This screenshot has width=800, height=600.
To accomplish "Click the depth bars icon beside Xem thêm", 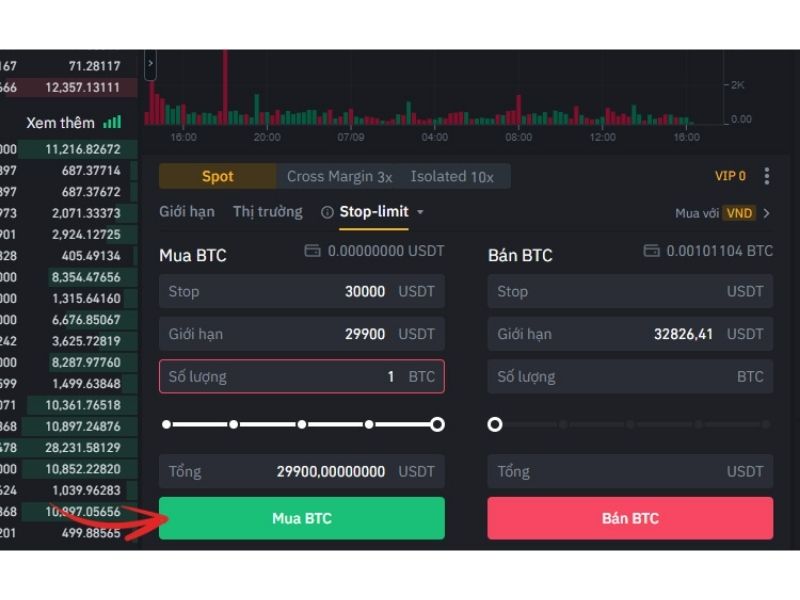I will 112,122.
